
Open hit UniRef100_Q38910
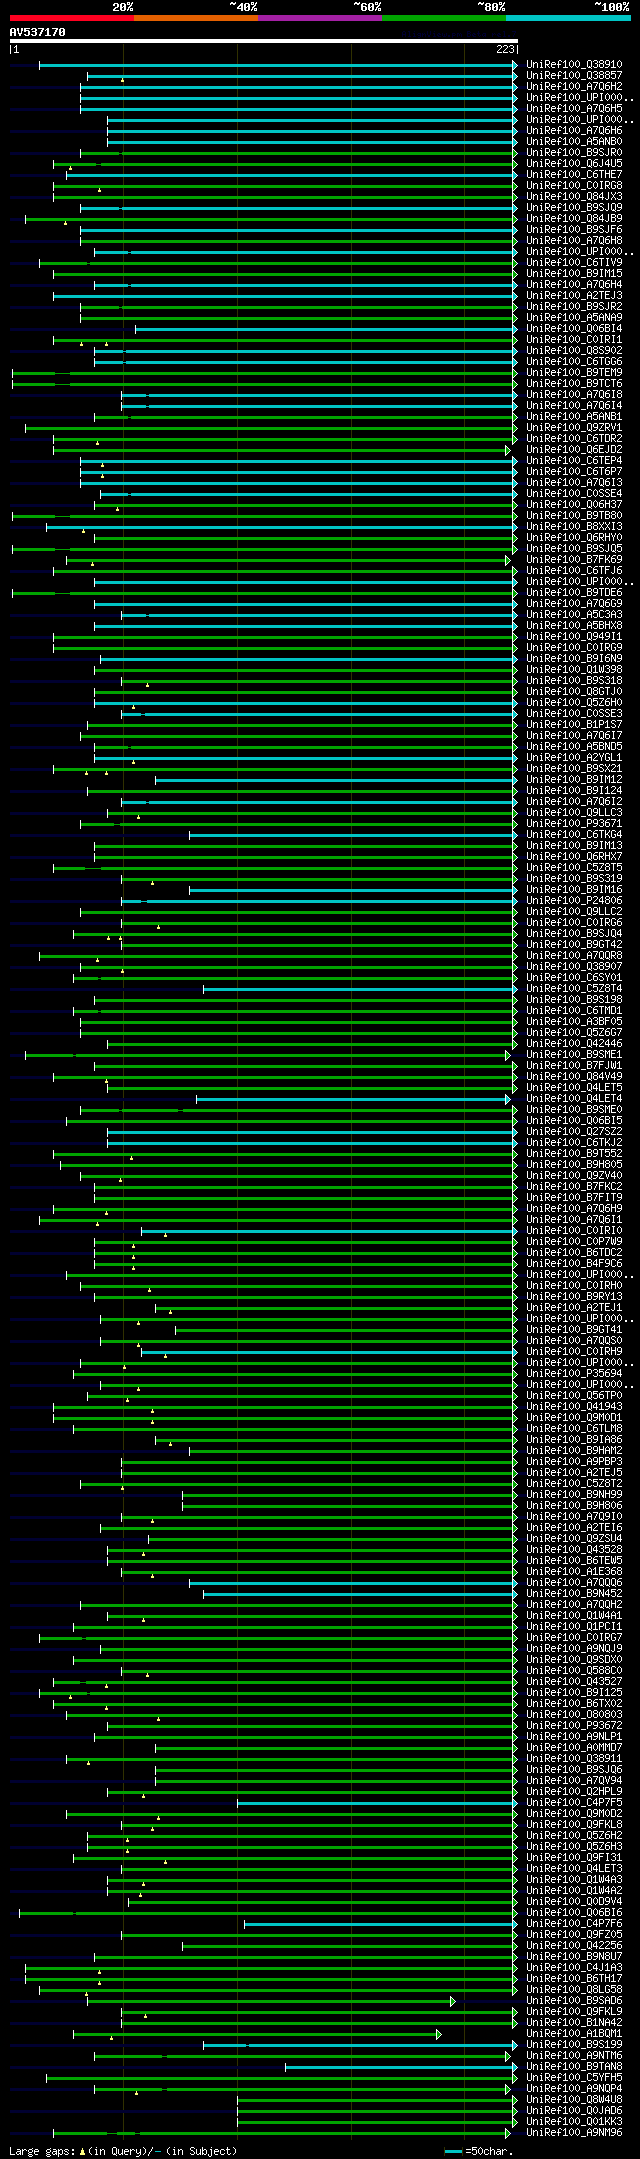click(x=574, y=65)
